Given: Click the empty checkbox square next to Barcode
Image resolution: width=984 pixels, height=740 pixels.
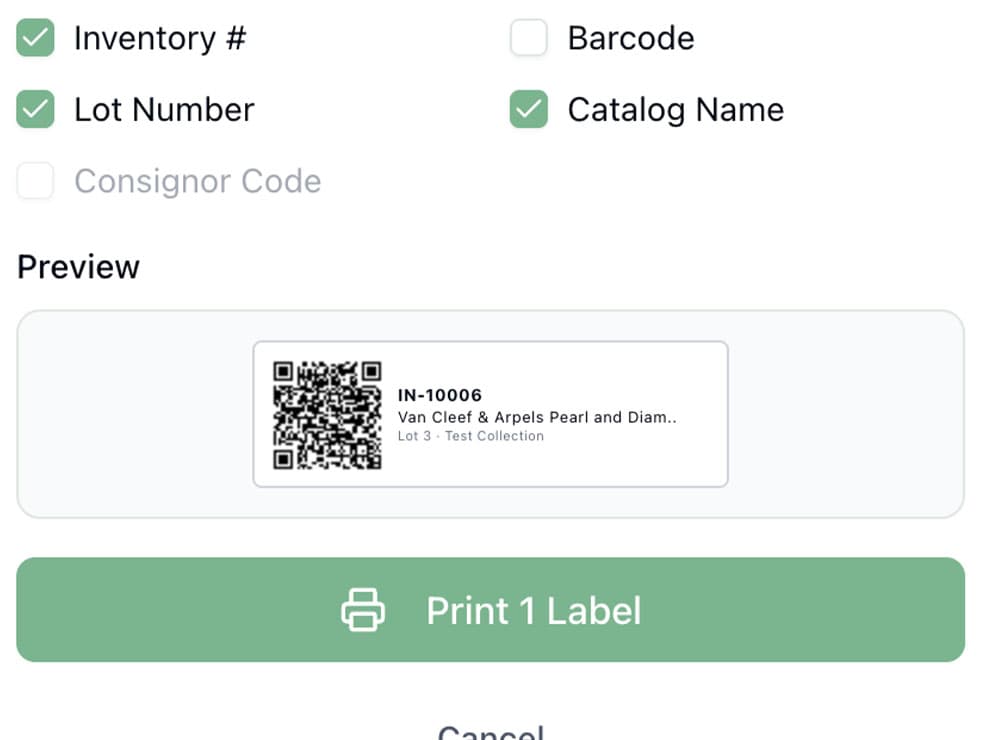Looking at the screenshot, I should 528,38.
